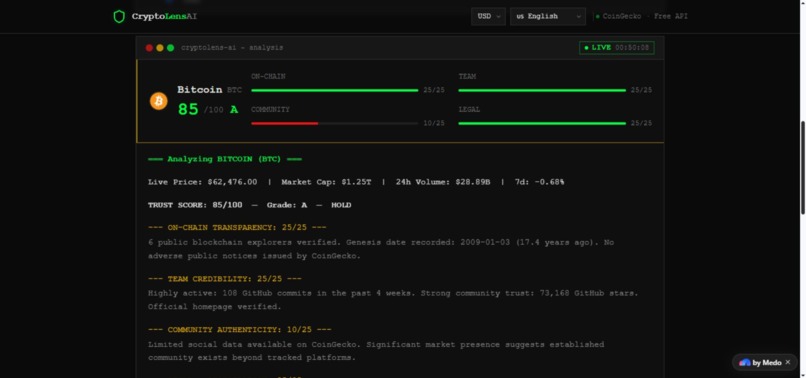Click the ON-CHAIN green progress bar

[x=335, y=91]
